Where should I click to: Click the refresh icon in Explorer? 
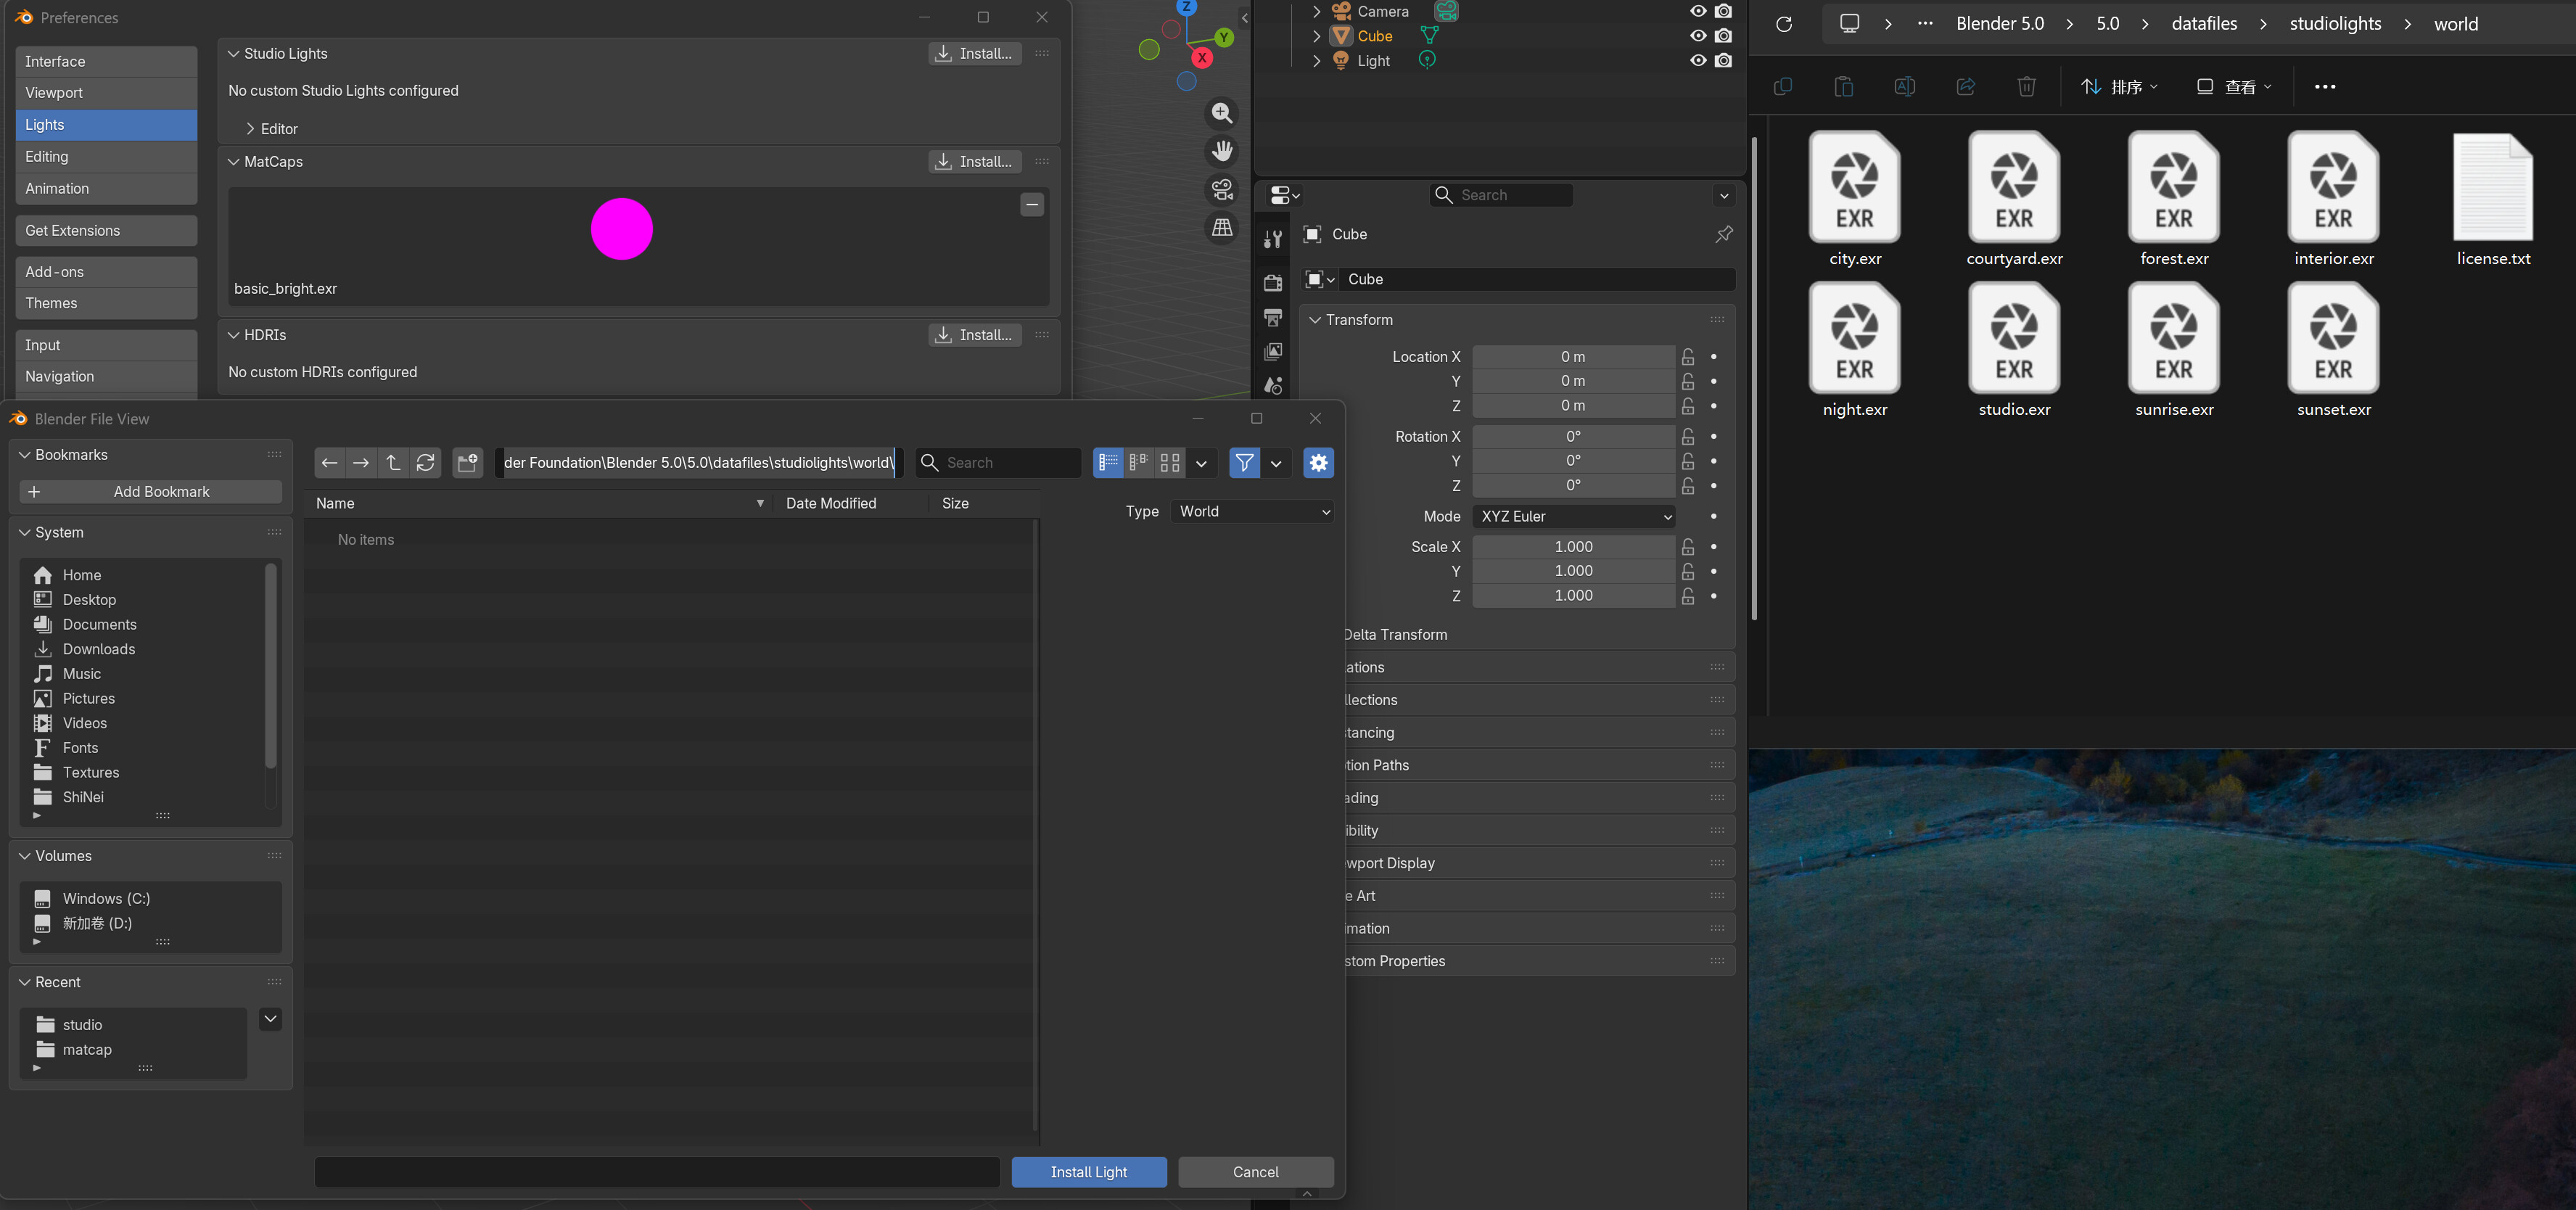pyautogui.click(x=1784, y=24)
